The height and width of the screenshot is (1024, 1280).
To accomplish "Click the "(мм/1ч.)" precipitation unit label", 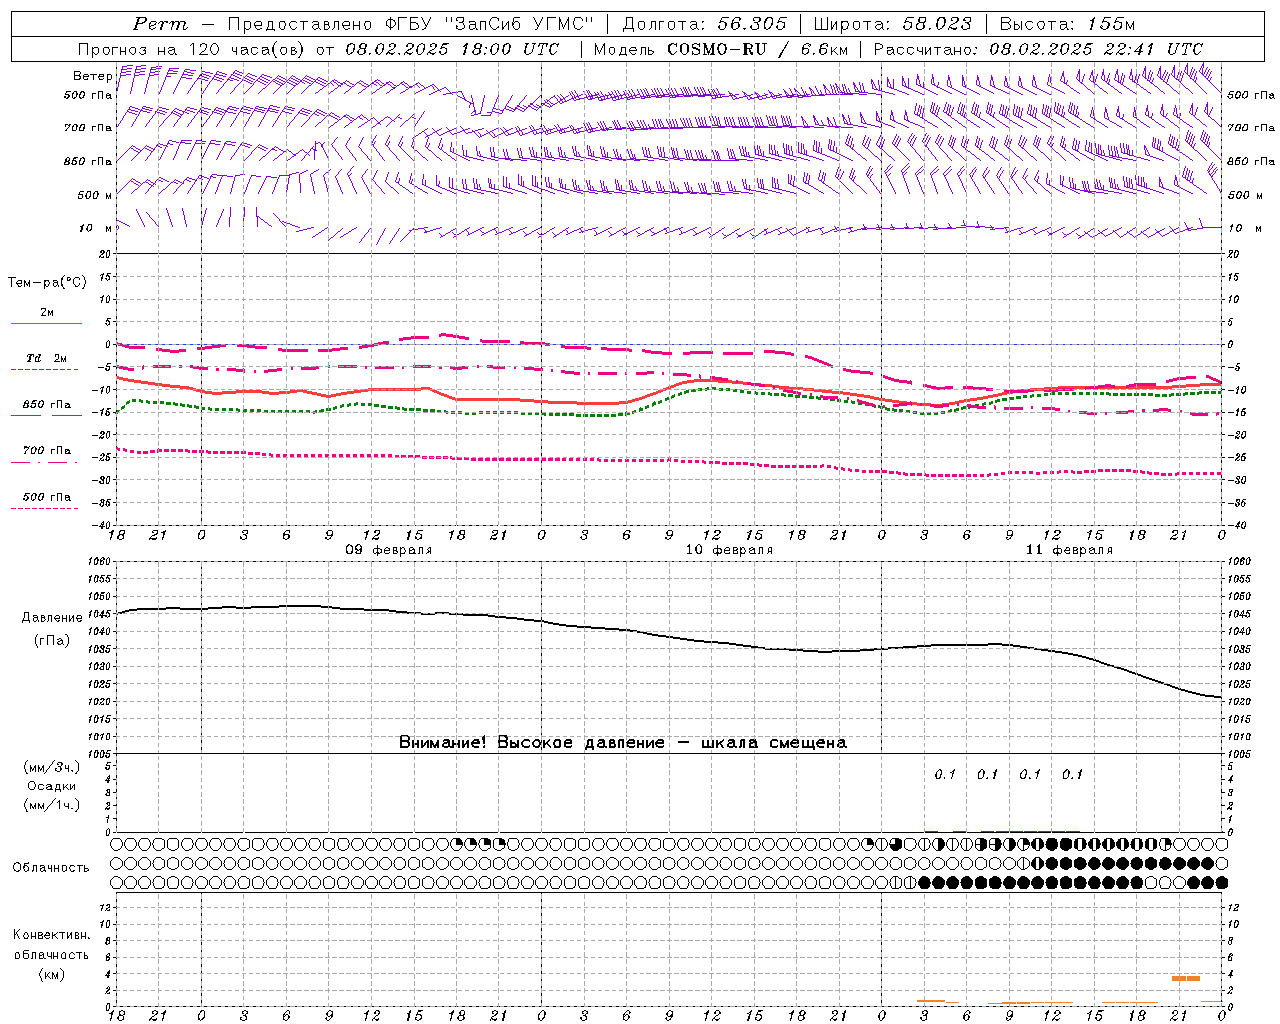I will [x=51, y=805].
